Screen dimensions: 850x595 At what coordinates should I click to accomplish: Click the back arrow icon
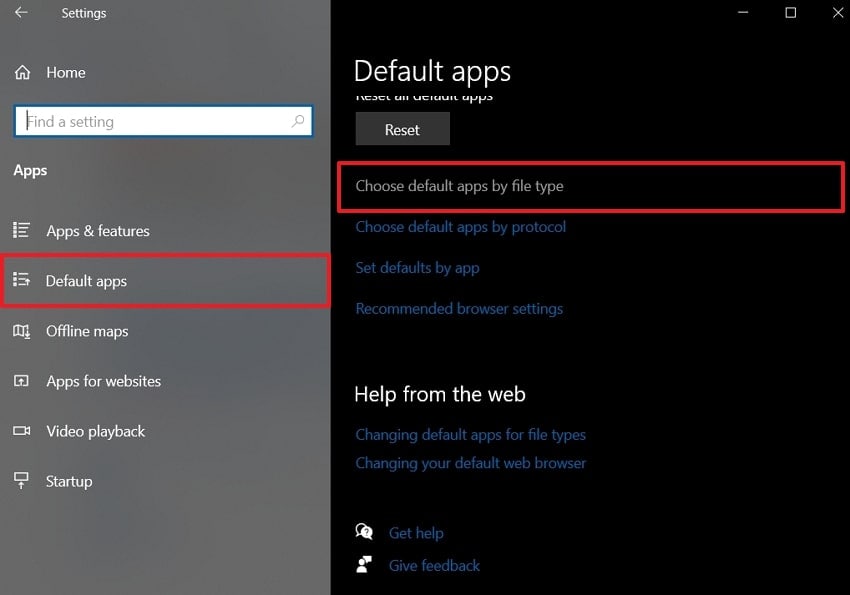pyautogui.click(x=21, y=13)
